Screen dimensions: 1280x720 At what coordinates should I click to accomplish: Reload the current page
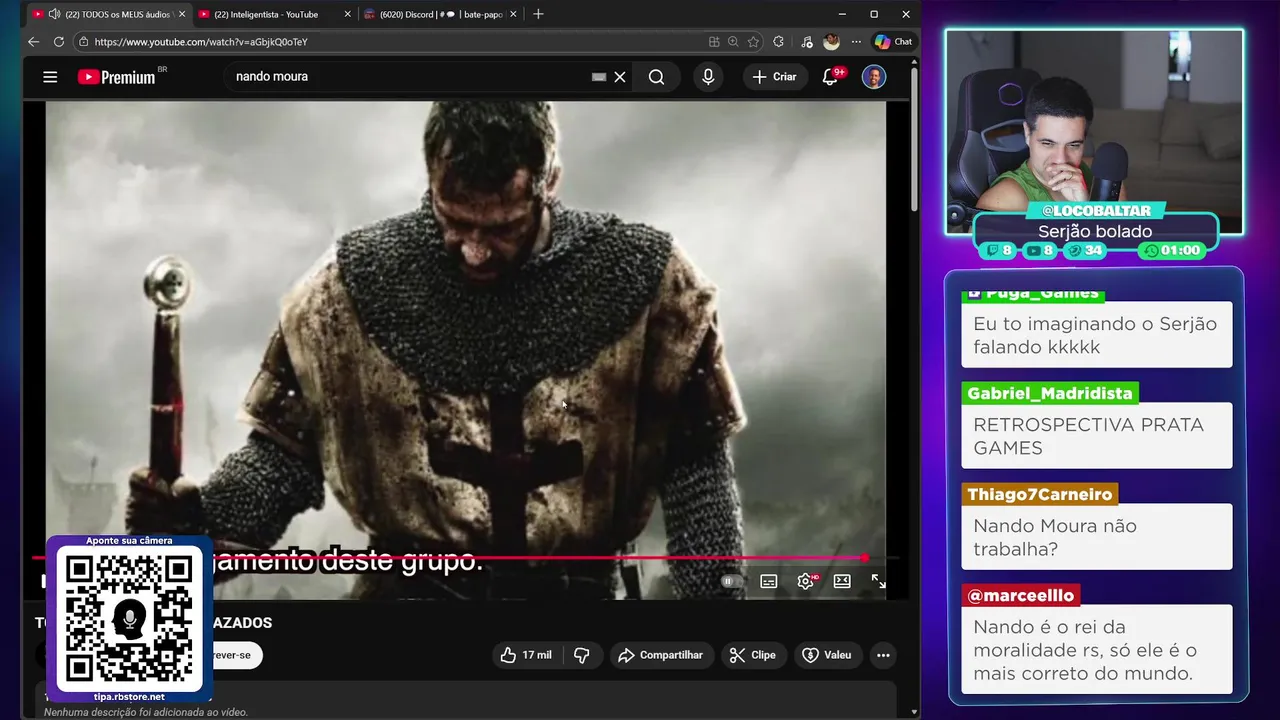[58, 42]
